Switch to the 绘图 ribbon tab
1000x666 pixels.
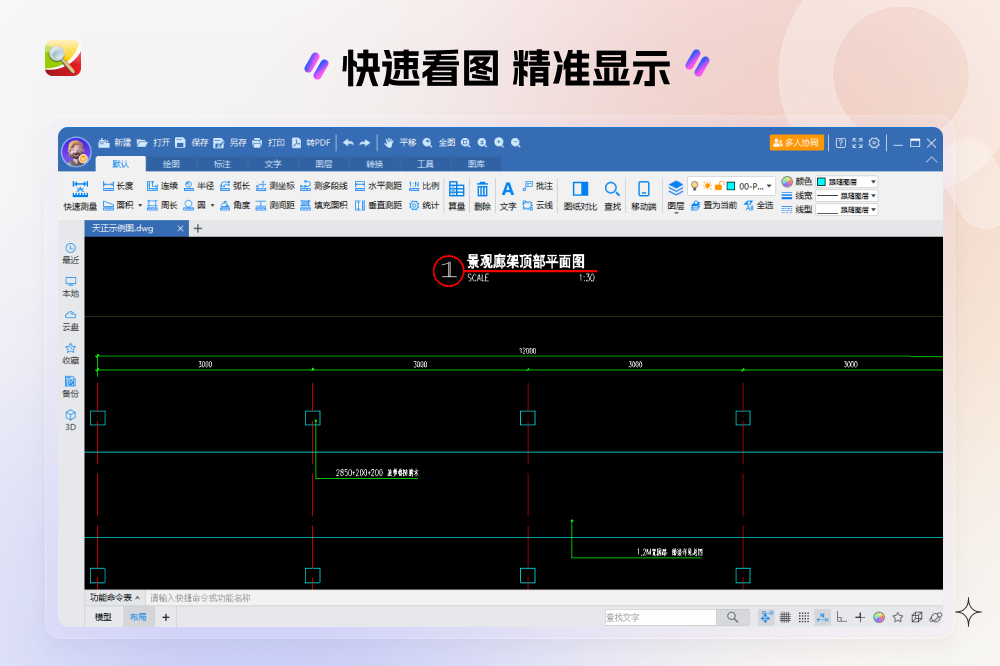[x=170, y=163]
